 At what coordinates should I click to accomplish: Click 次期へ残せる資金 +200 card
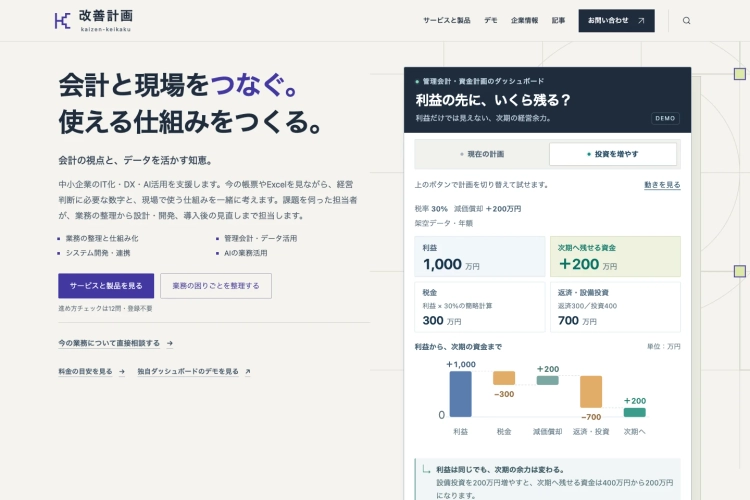coord(615,256)
